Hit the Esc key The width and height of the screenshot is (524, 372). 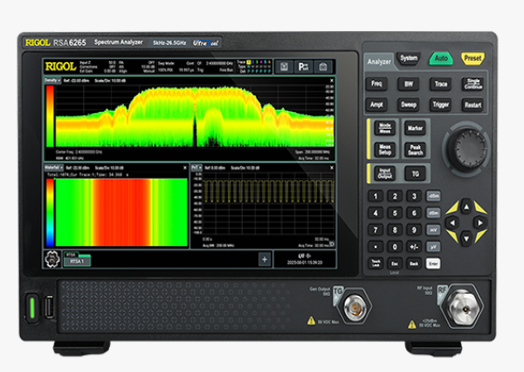tap(395, 263)
